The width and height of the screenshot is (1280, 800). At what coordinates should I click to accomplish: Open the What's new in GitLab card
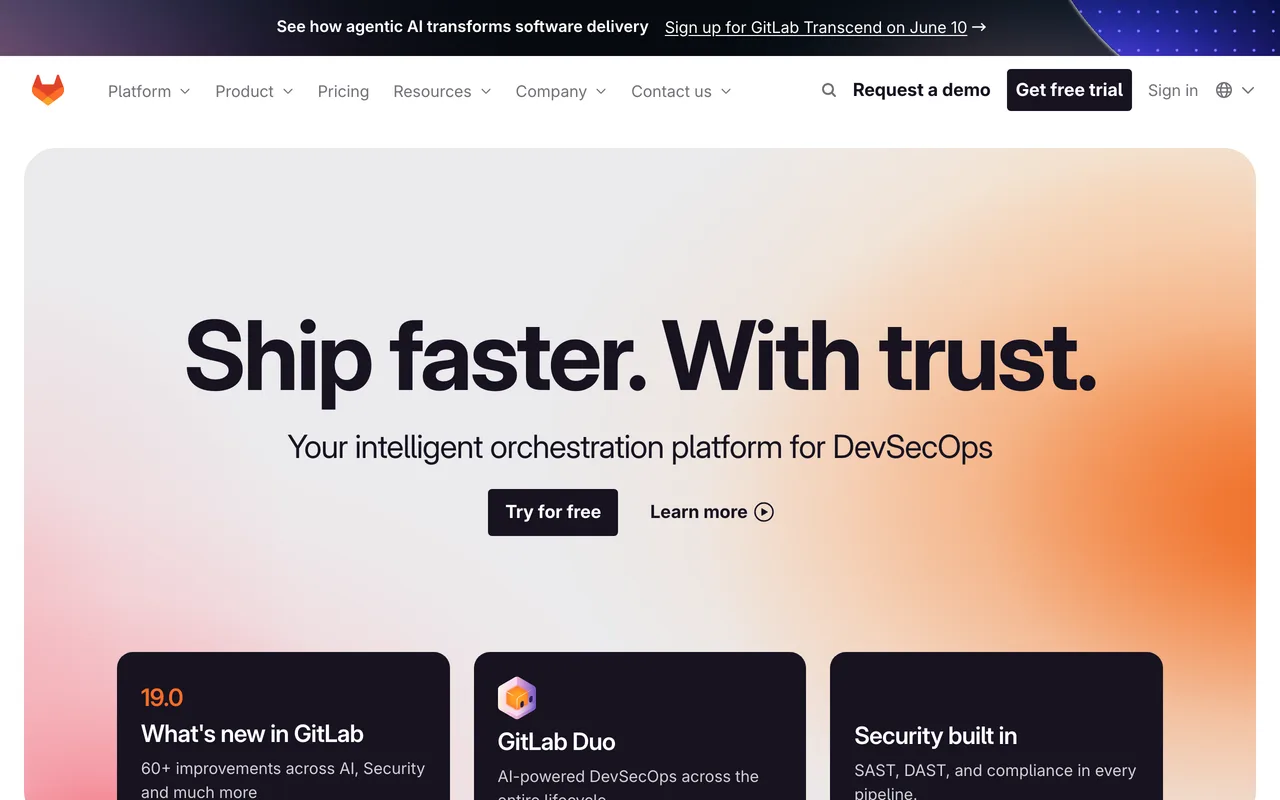click(x=283, y=726)
